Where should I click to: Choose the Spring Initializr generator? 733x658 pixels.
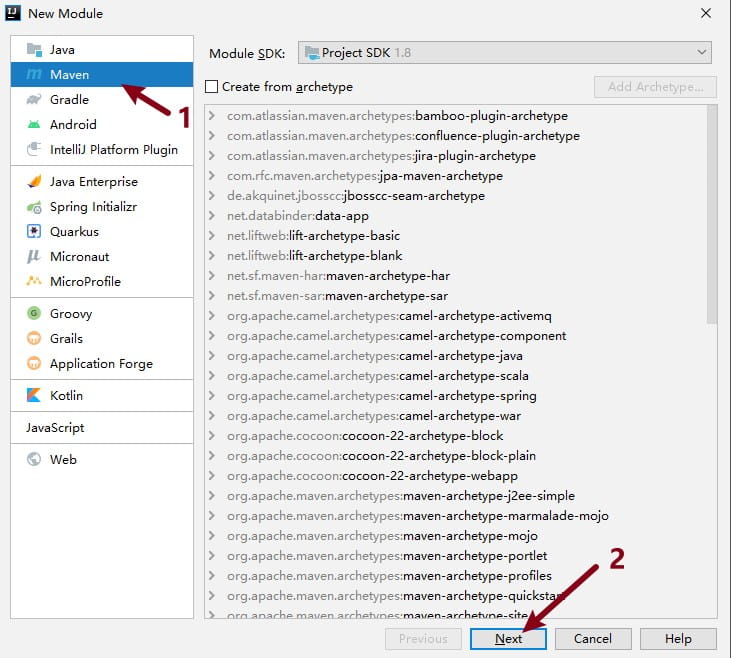[x=102, y=207]
